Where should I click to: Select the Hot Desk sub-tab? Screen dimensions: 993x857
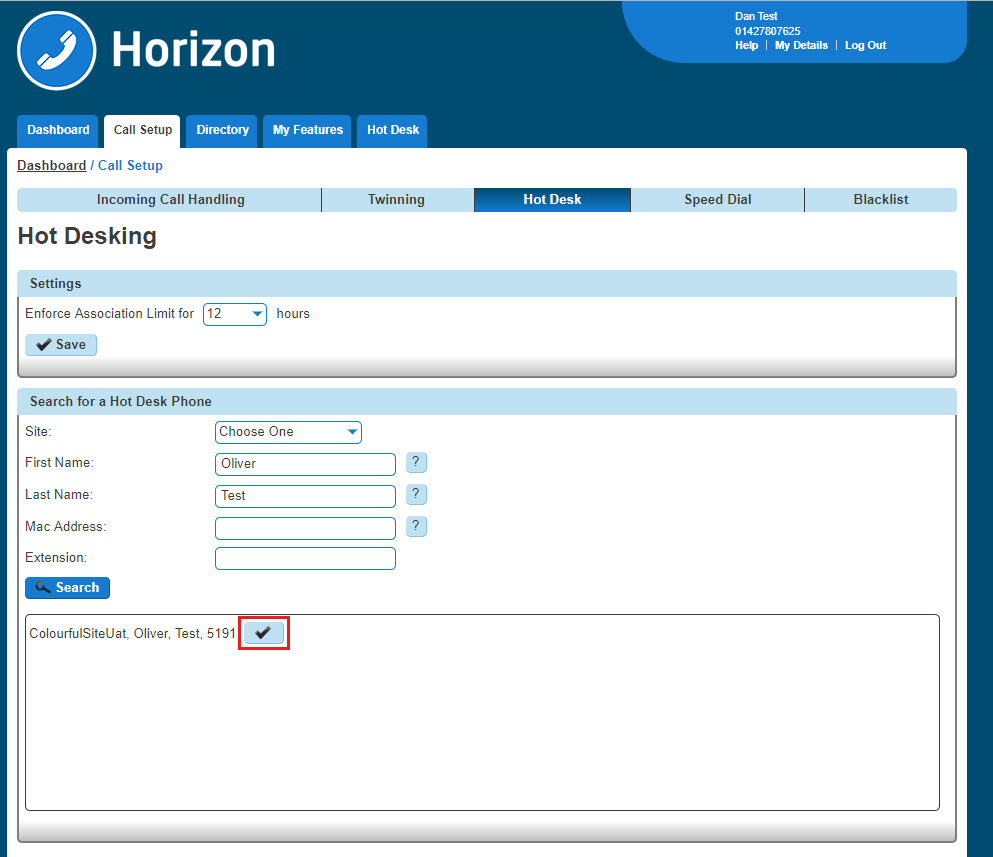pyautogui.click(x=552, y=200)
